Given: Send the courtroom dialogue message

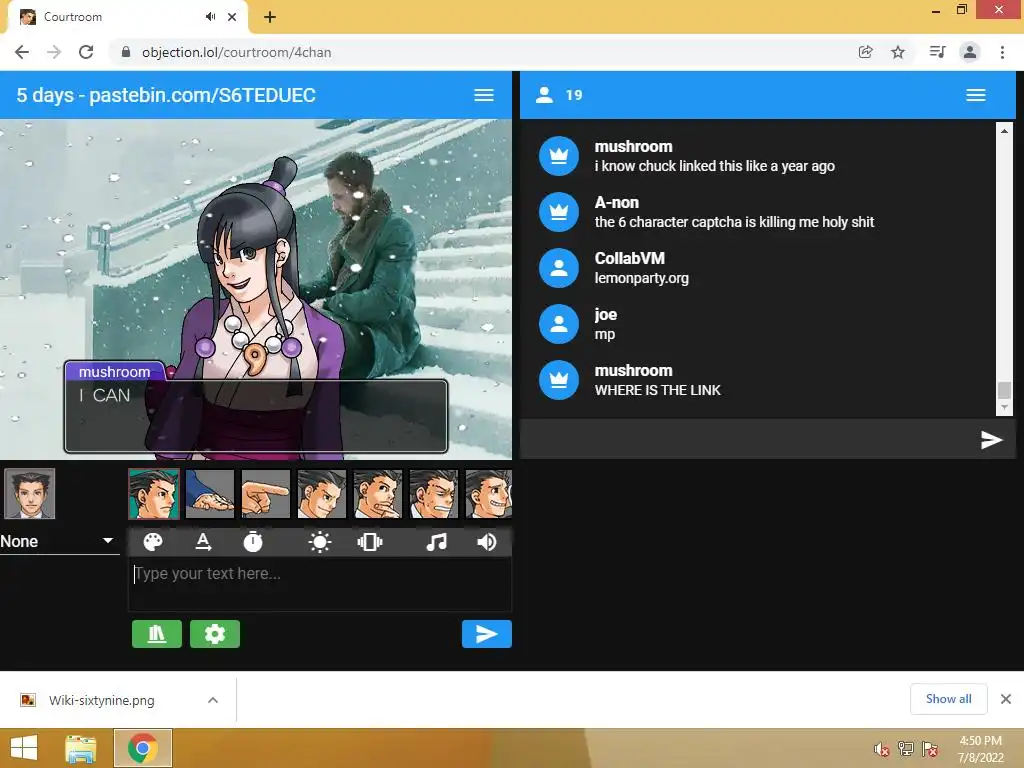Looking at the screenshot, I should click(x=487, y=634).
